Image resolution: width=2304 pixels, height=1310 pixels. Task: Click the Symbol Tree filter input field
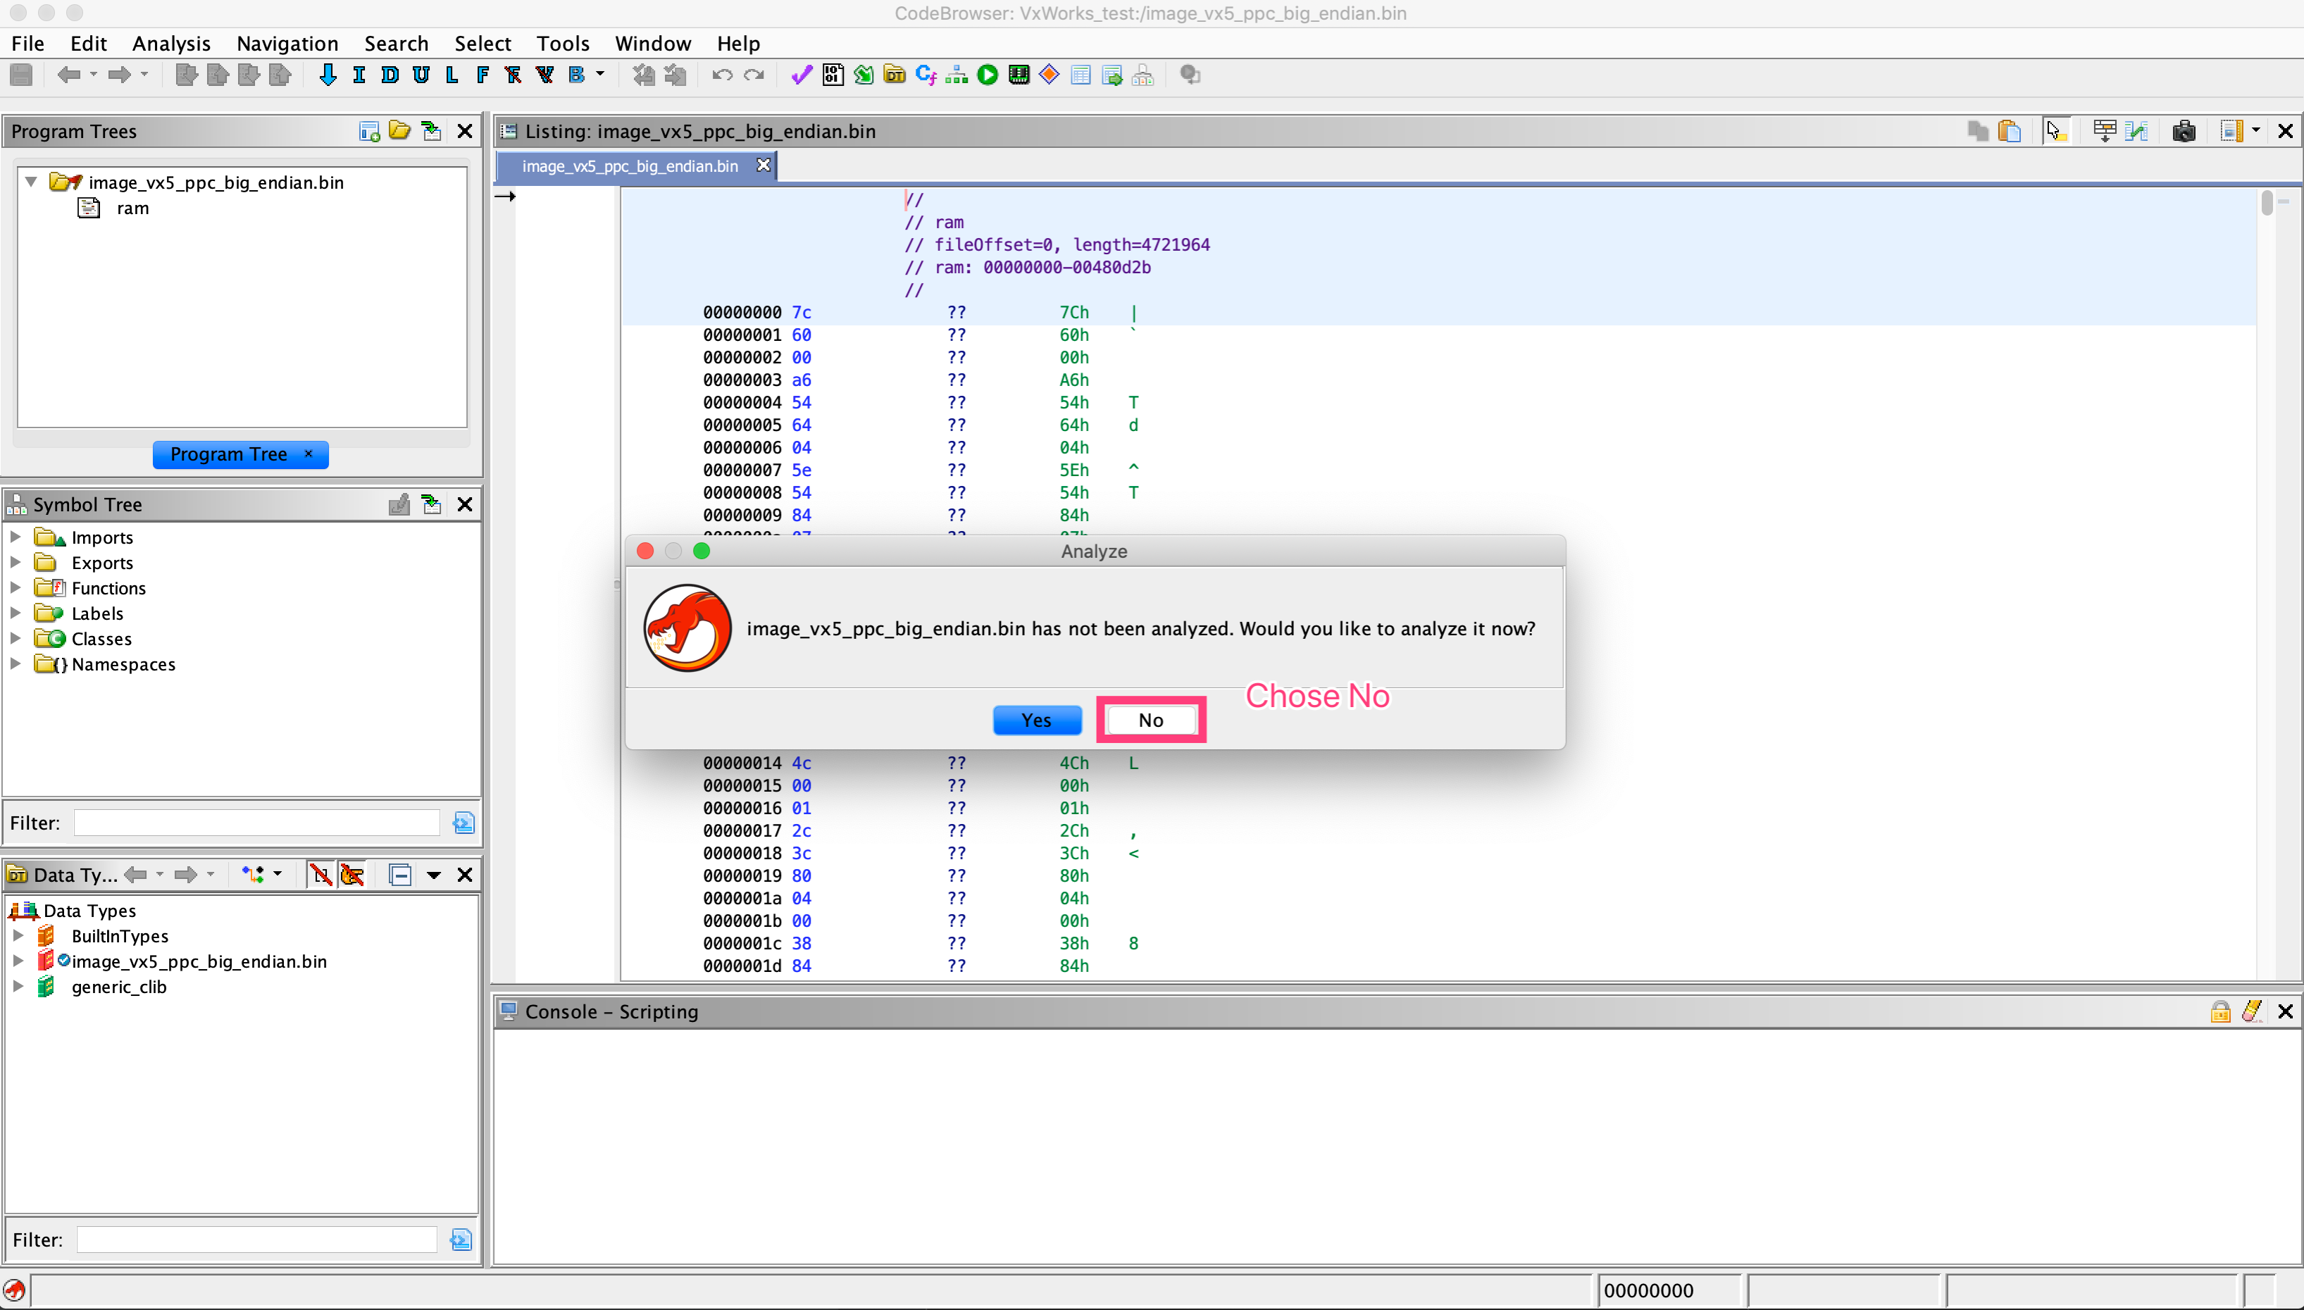tap(257, 823)
